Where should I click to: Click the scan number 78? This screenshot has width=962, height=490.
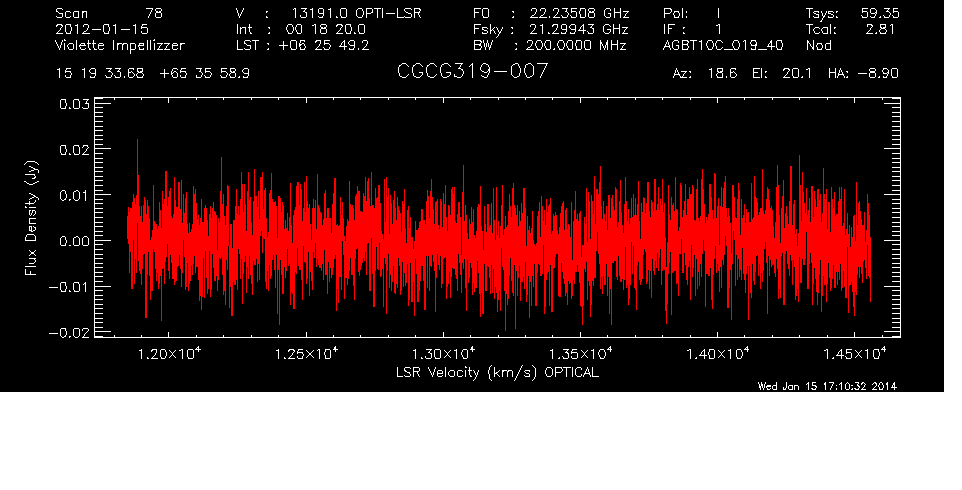coord(154,13)
